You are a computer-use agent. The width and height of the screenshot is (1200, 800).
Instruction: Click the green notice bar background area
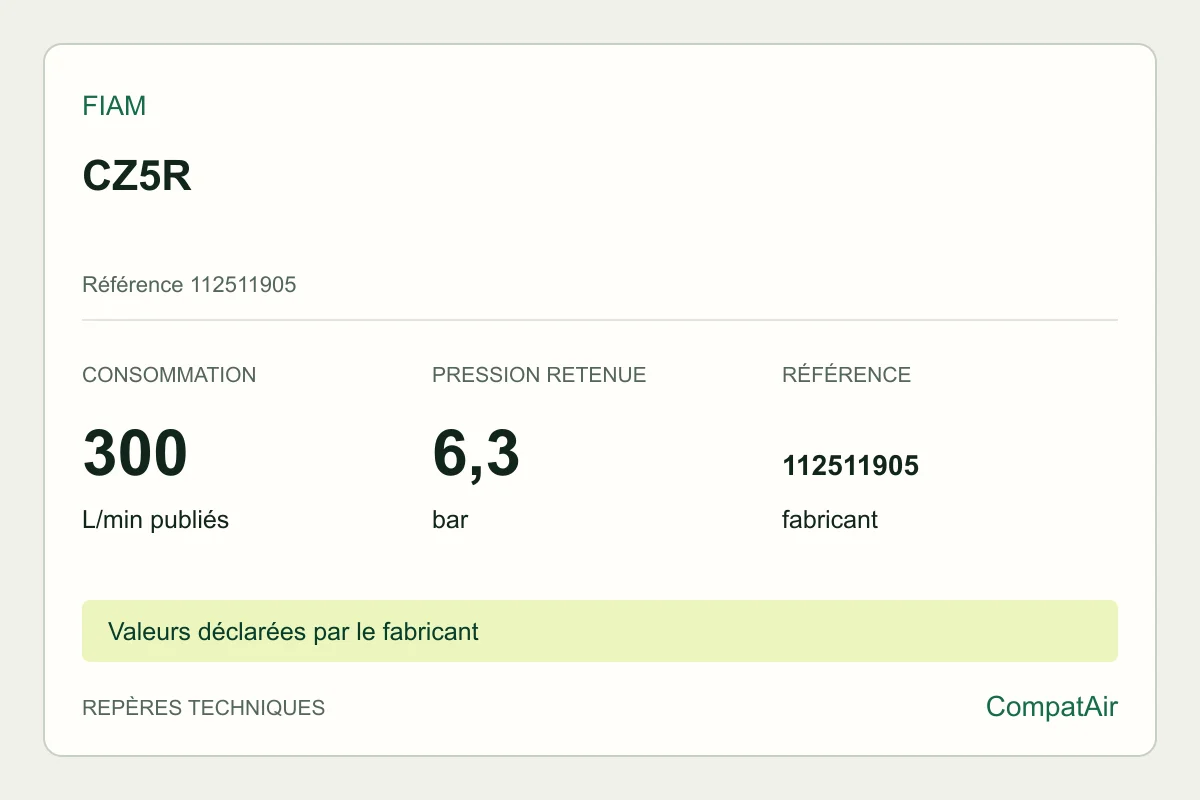click(x=800, y=631)
